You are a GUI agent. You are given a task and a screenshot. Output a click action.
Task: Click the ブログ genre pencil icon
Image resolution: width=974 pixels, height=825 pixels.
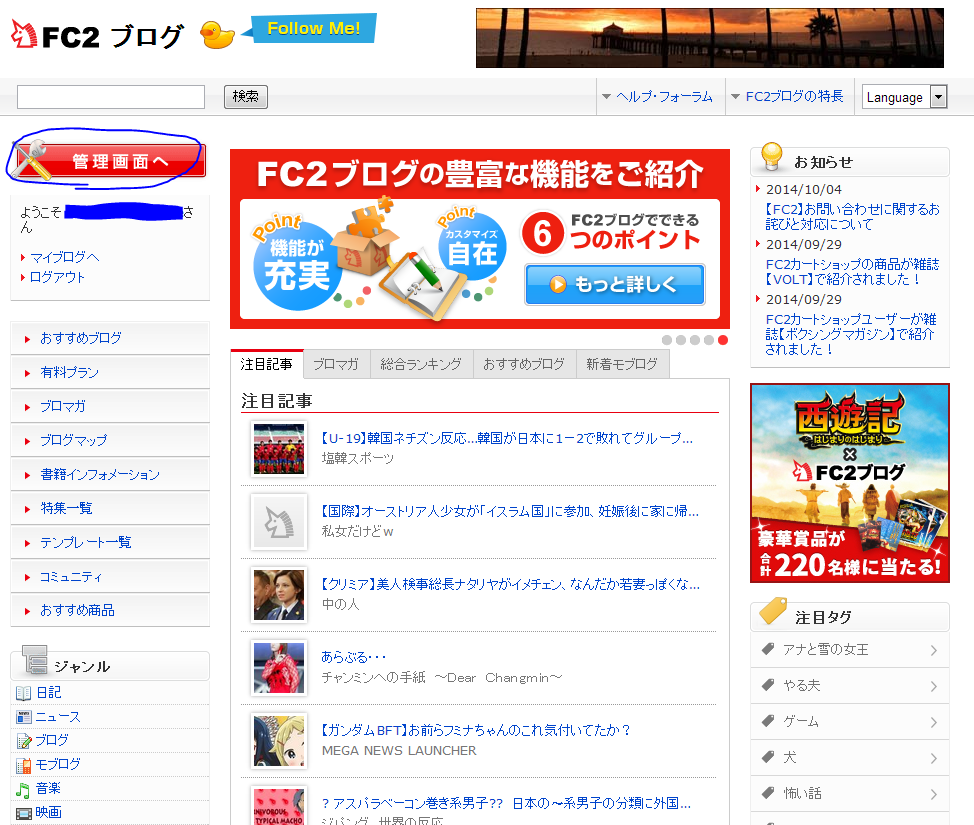pos(24,741)
